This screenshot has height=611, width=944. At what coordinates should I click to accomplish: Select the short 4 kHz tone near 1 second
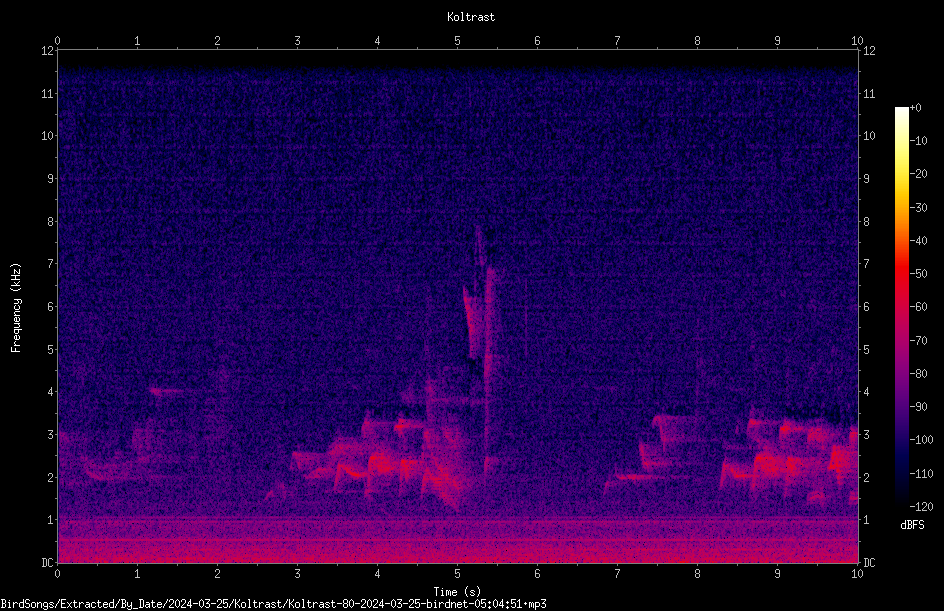click(167, 391)
